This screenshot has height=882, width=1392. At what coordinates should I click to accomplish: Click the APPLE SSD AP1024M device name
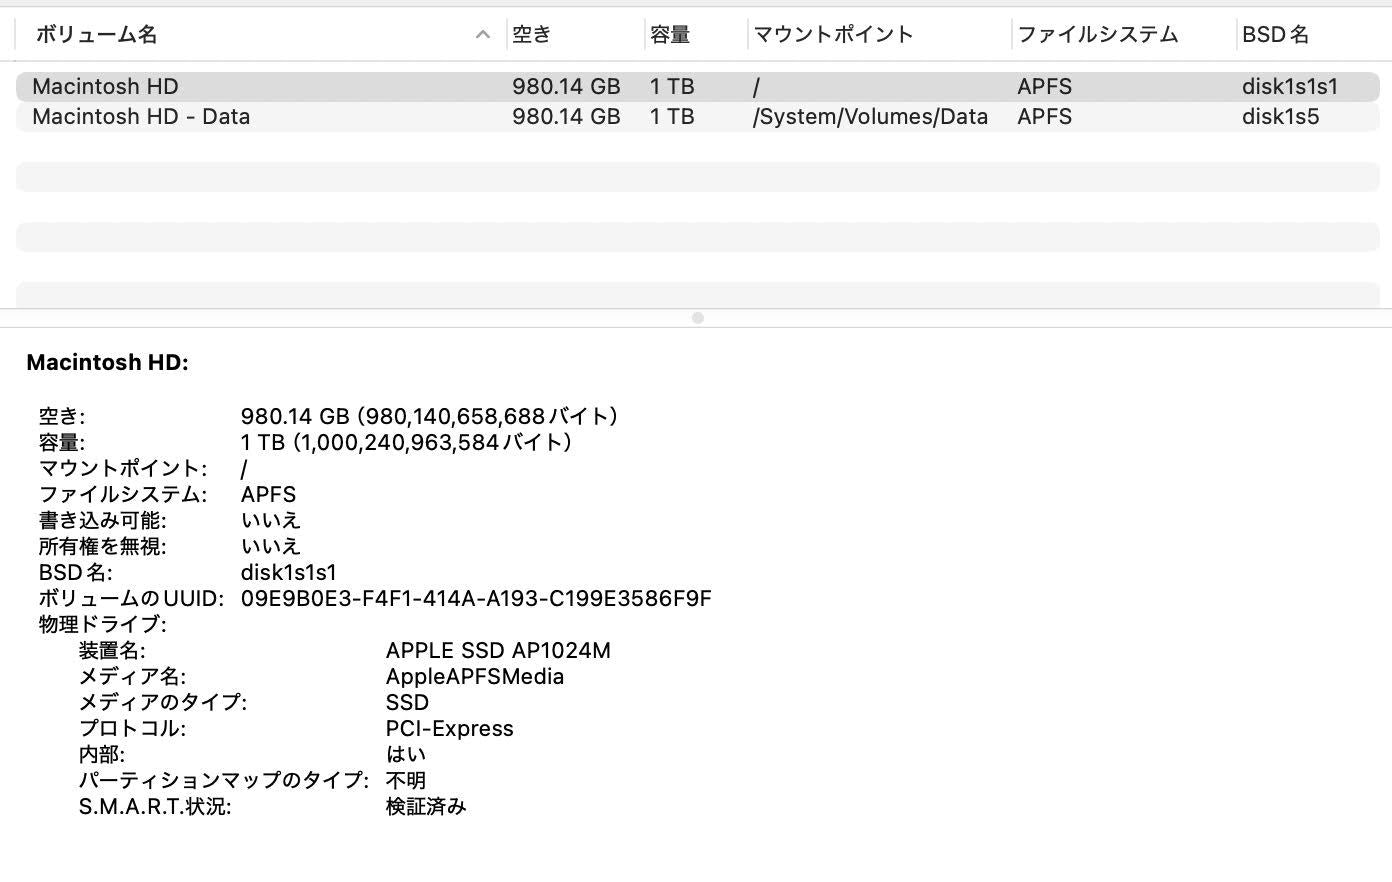500,650
